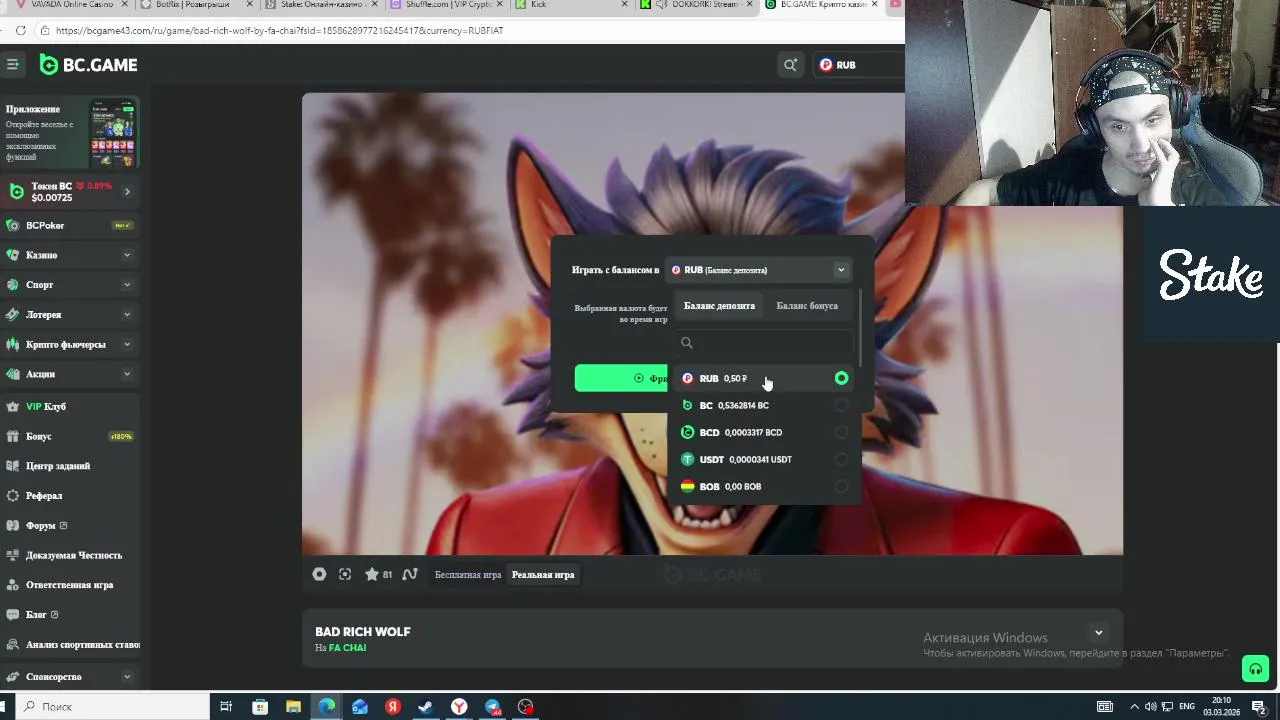Image resolution: width=1280 pixels, height=720 pixels.
Task: Switch to the Kick browser tab
Action: coord(572,5)
